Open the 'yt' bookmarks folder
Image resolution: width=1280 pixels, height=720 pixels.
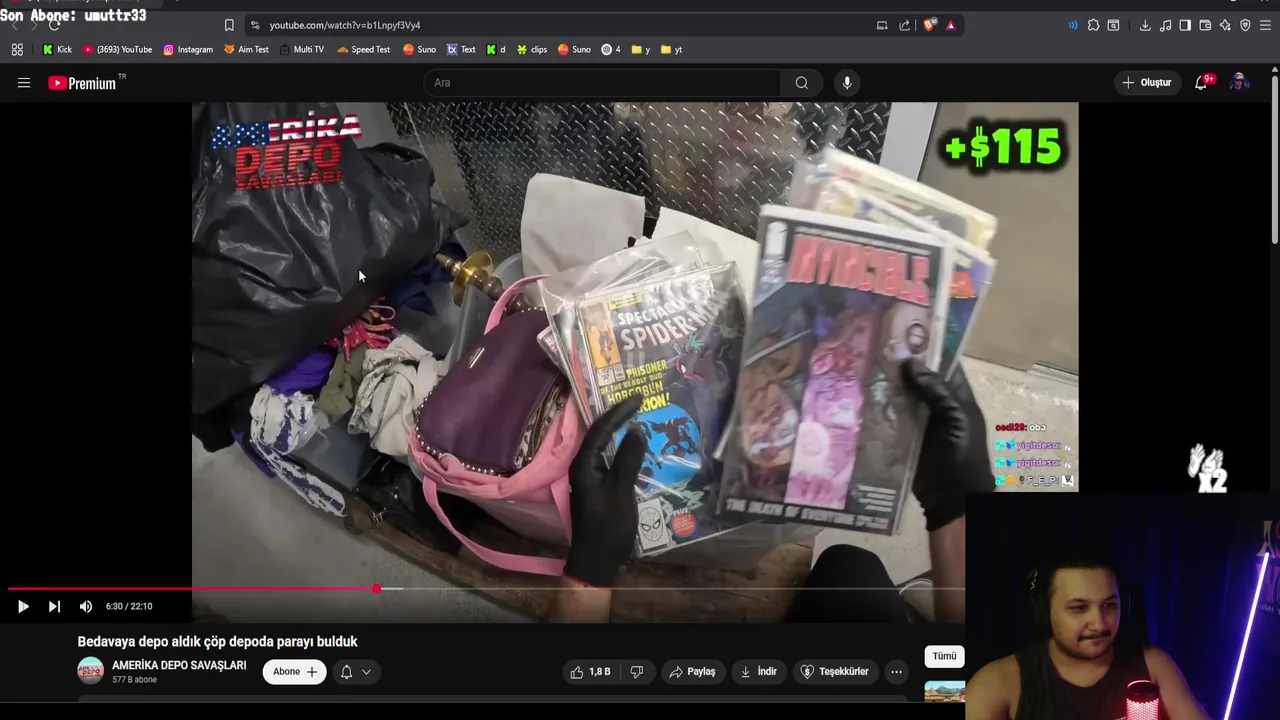671,49
